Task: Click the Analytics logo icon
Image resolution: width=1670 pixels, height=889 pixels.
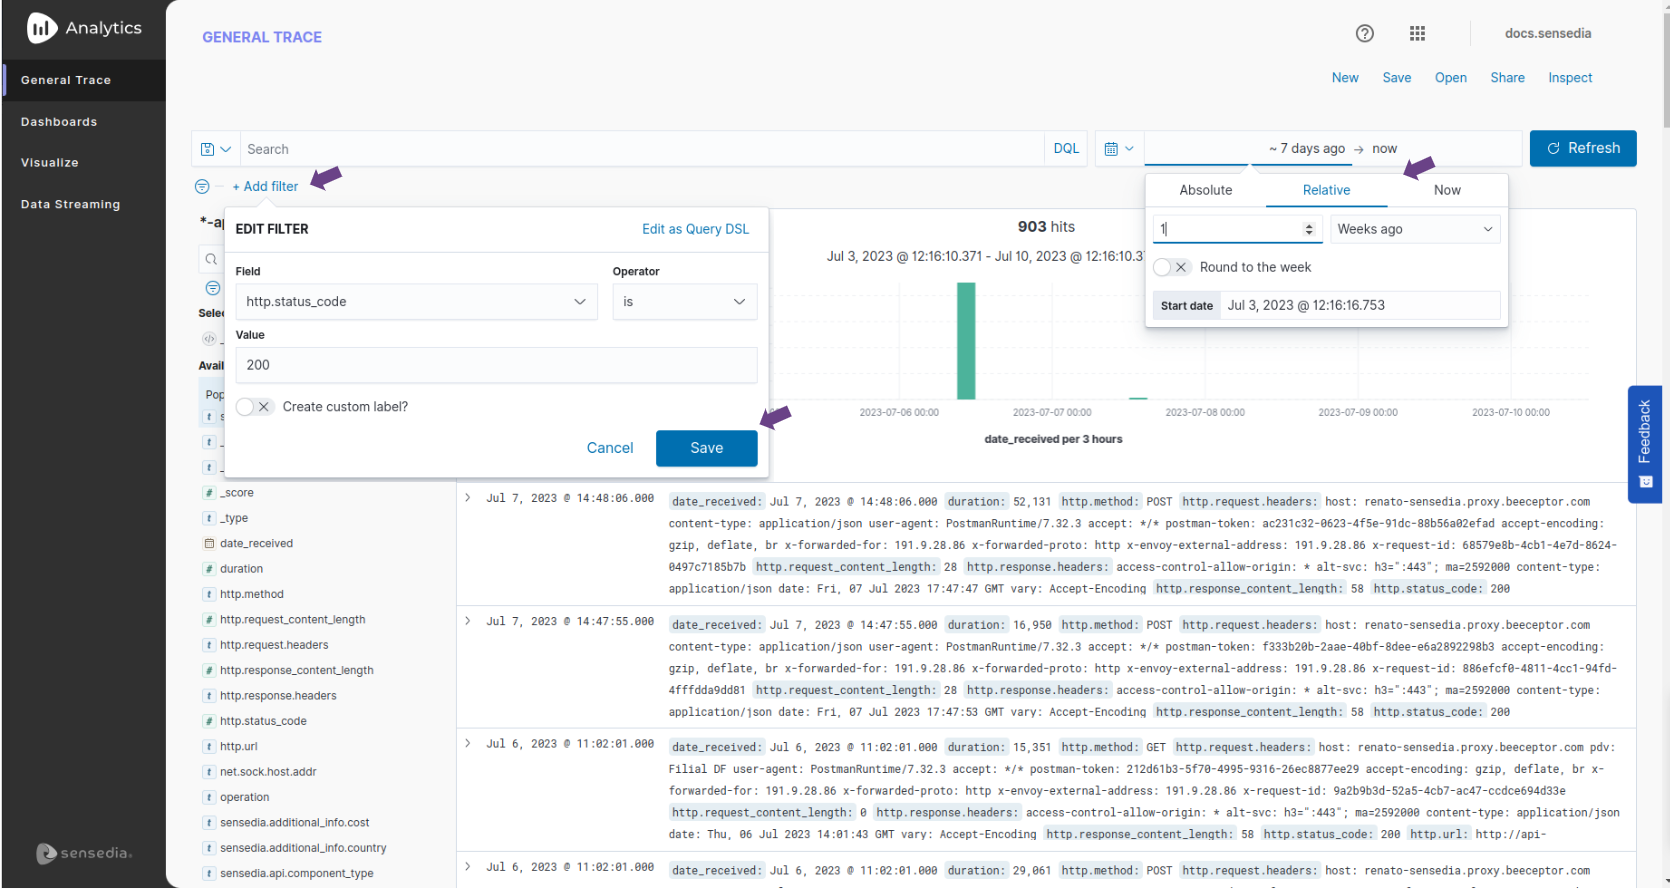Action: pyautogui.click(x=41, y=28)
